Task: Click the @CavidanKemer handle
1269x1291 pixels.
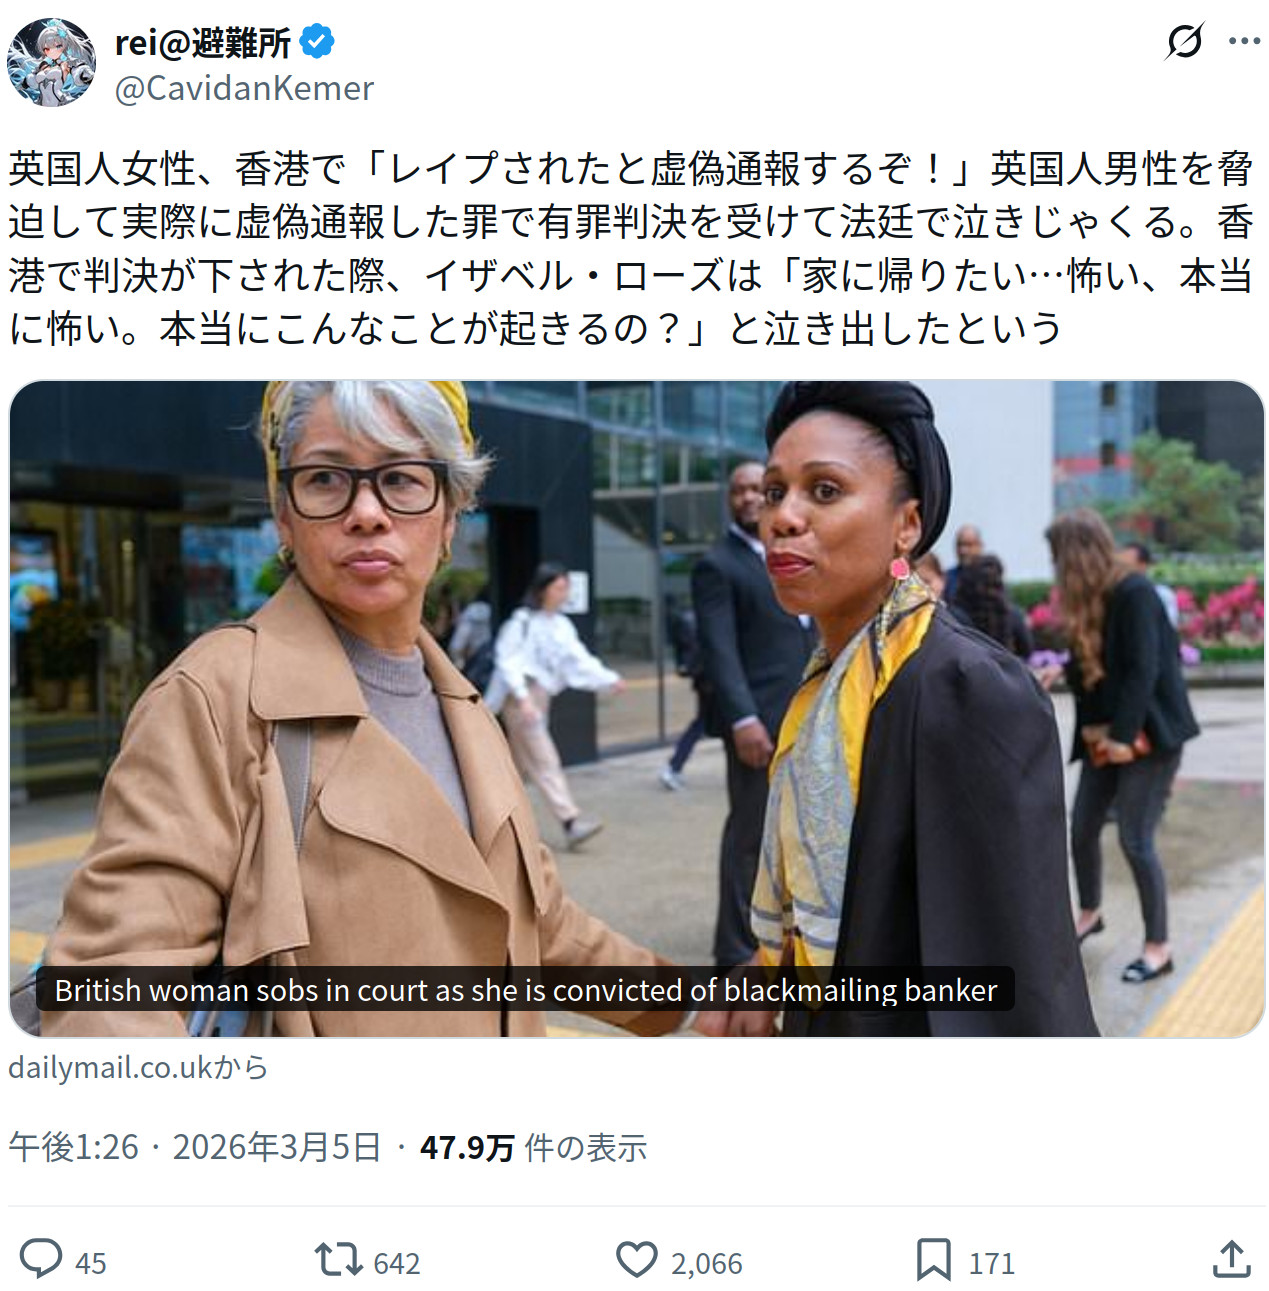Action: (244, 88)
